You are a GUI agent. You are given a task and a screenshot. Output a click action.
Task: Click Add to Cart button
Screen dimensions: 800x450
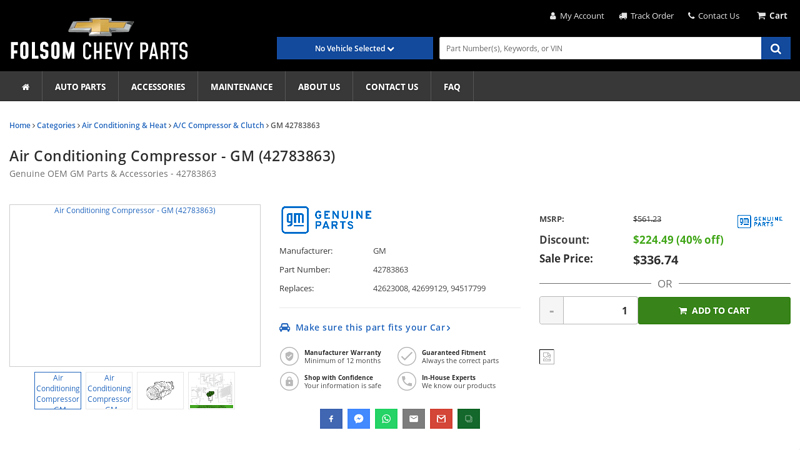[x=714, y=311]
